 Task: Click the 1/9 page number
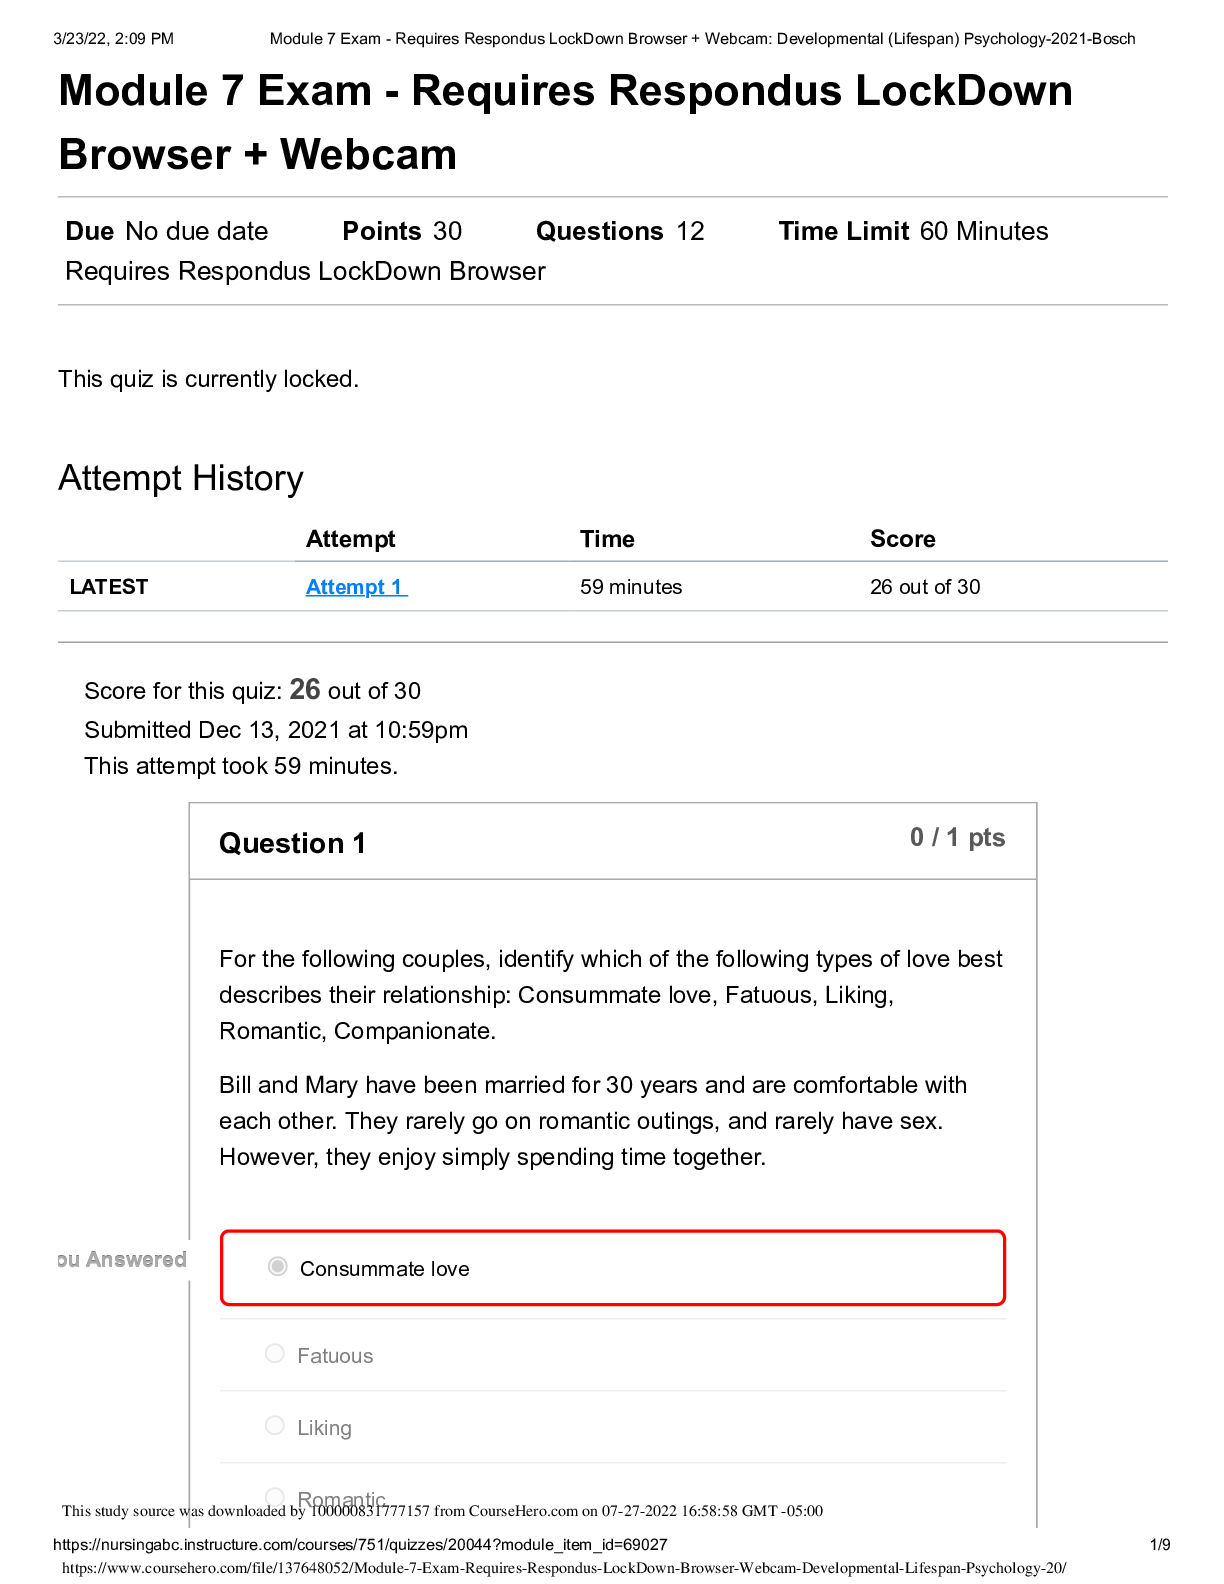tap(1160, 1545)
